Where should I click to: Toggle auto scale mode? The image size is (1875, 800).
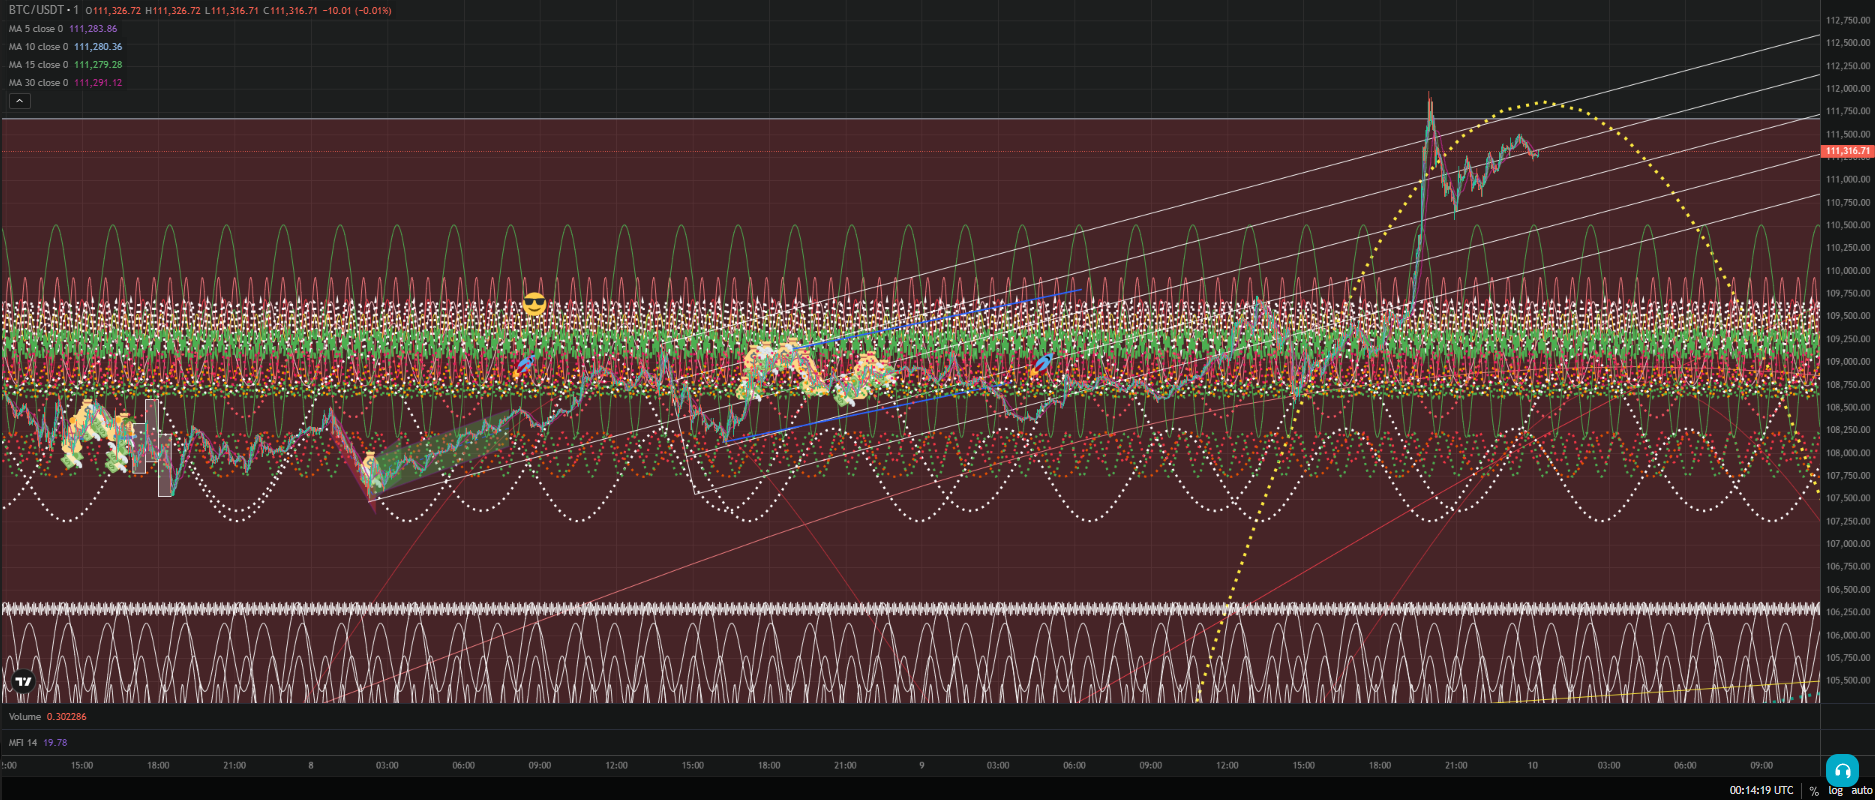click(x=1862, y=791)
